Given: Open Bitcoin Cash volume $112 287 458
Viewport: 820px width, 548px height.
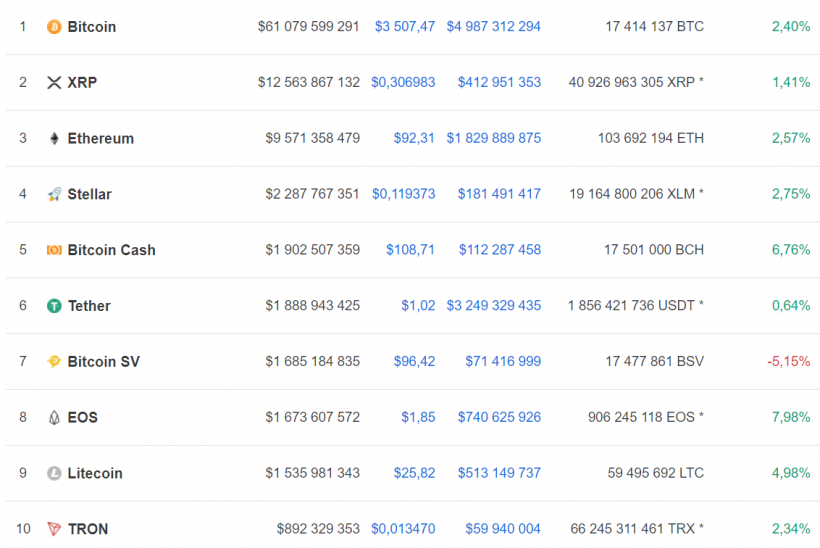Looking at the screenshot, I should pos(500,250).
